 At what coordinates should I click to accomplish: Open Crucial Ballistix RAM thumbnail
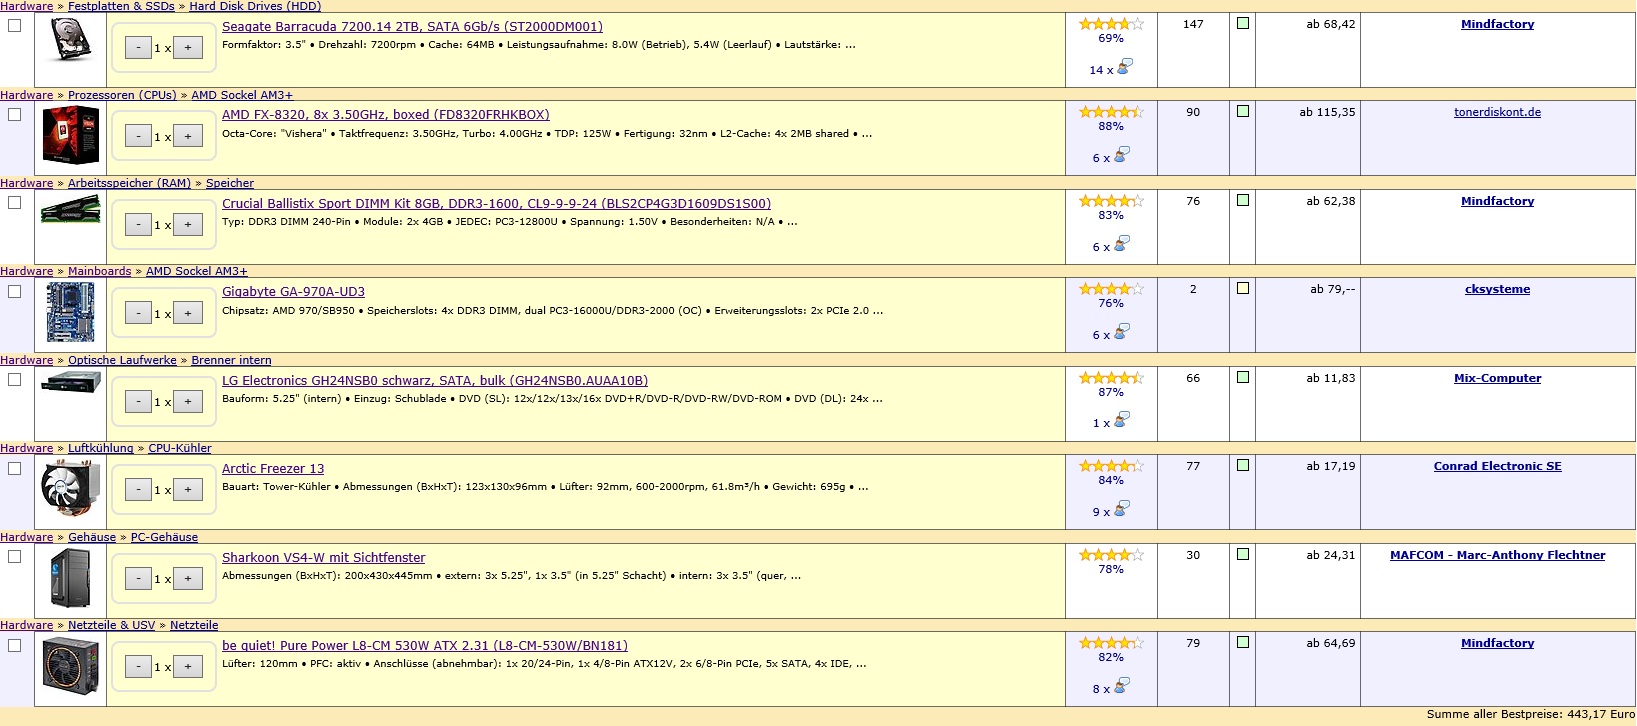pyautogui.click(x=70, y=209)
